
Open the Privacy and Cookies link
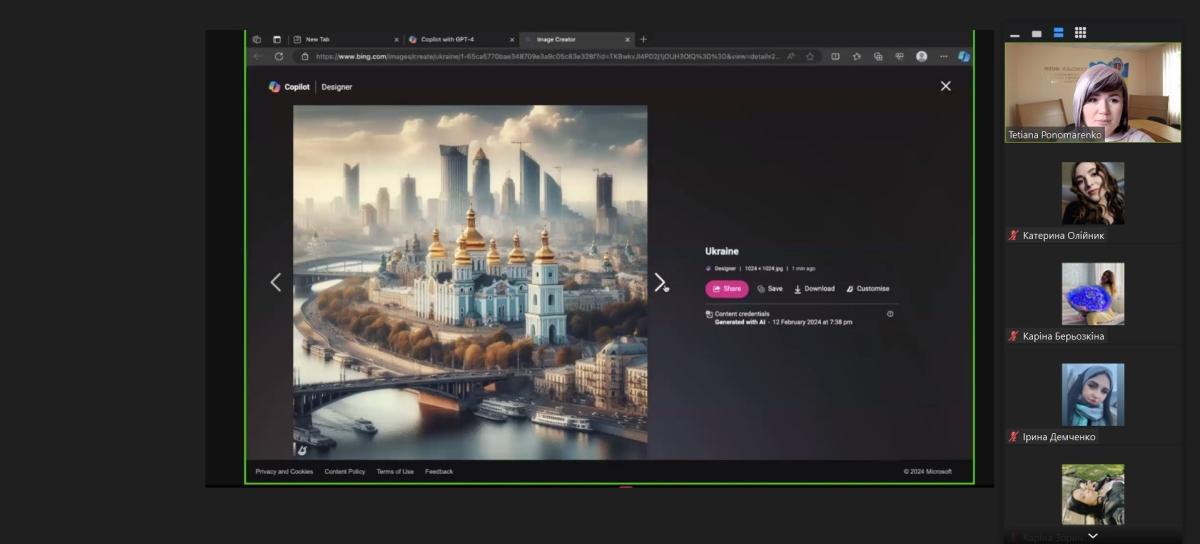[x=284, y=471]
